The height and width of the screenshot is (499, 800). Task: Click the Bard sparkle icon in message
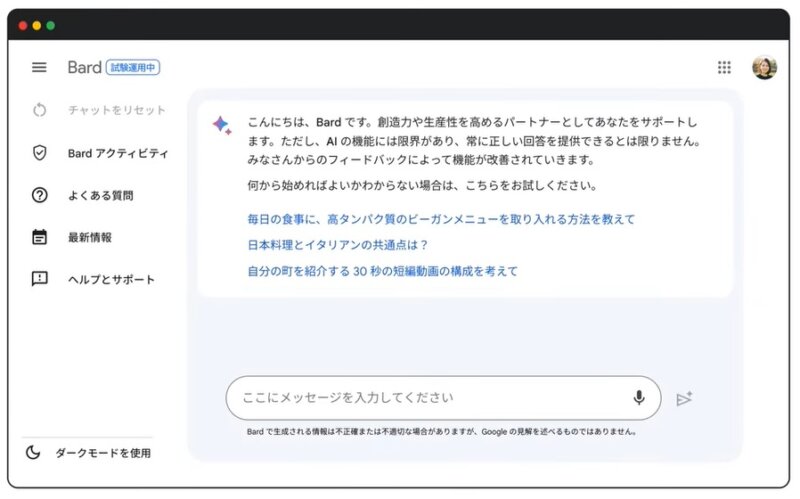point(222,125)
